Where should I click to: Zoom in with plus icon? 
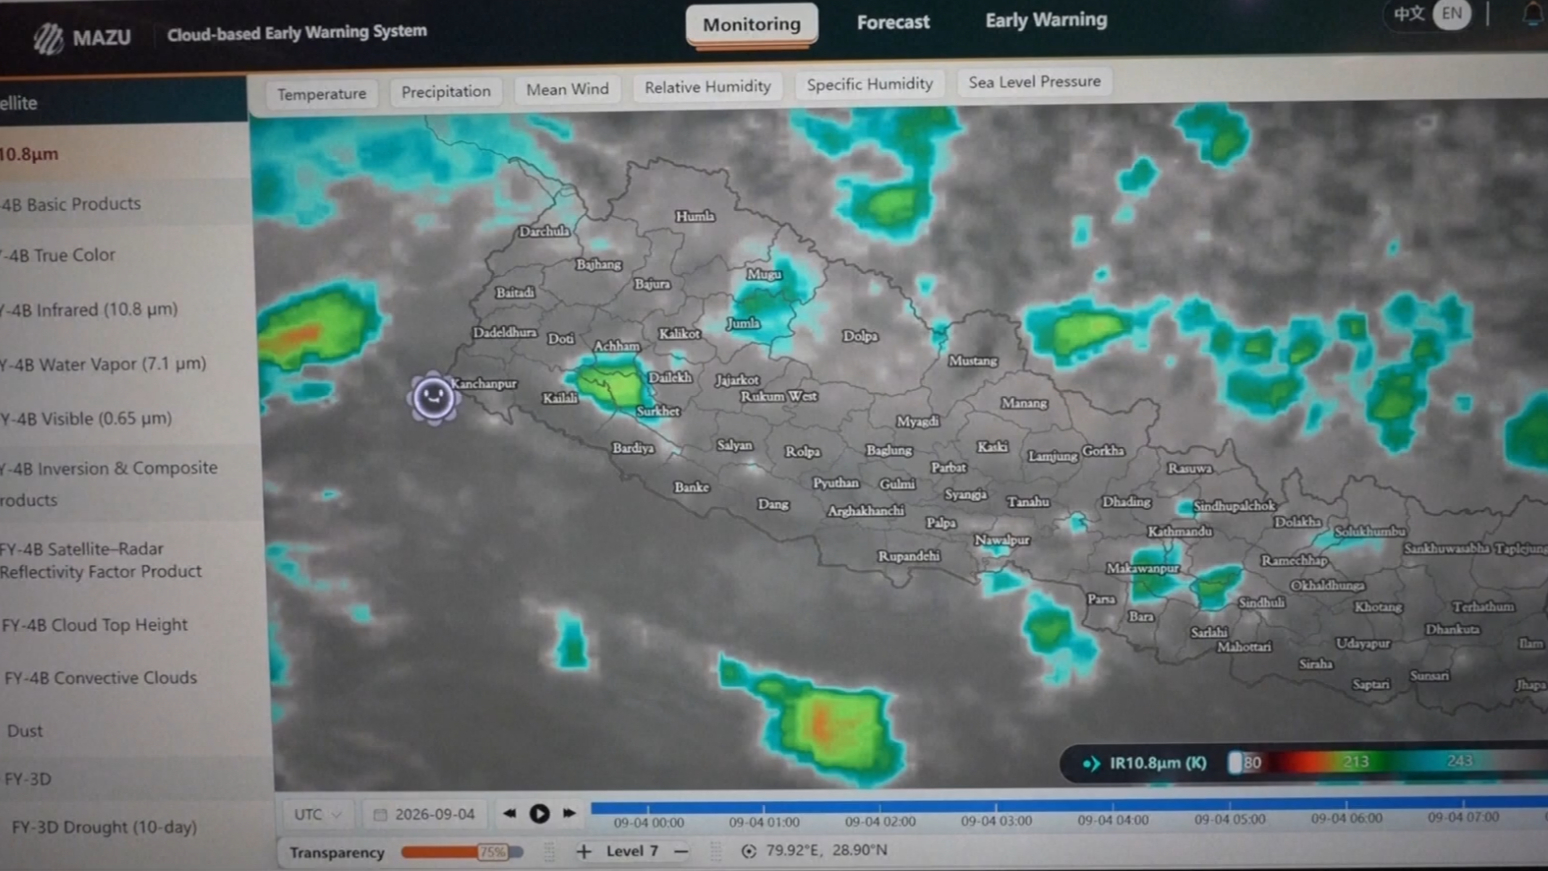584,851
